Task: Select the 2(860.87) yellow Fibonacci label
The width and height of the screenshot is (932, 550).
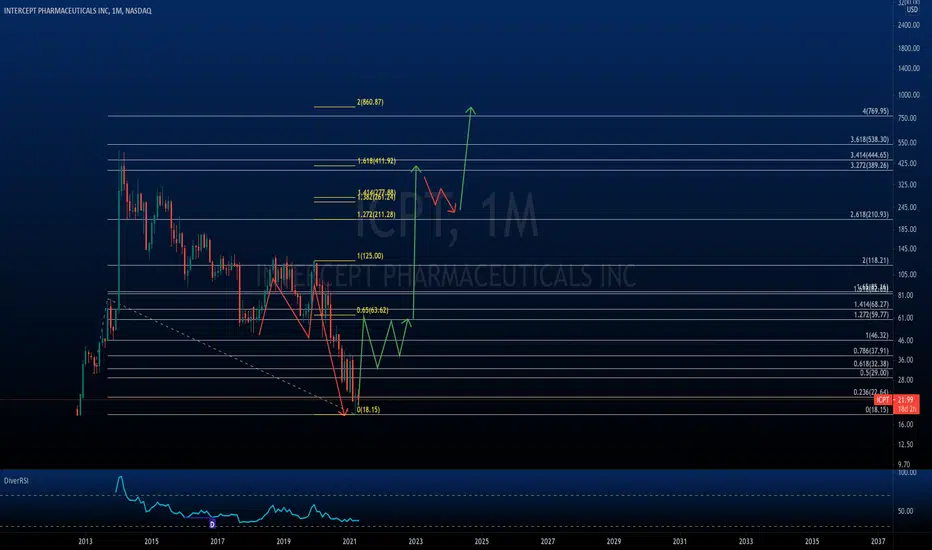Action: 370,102
